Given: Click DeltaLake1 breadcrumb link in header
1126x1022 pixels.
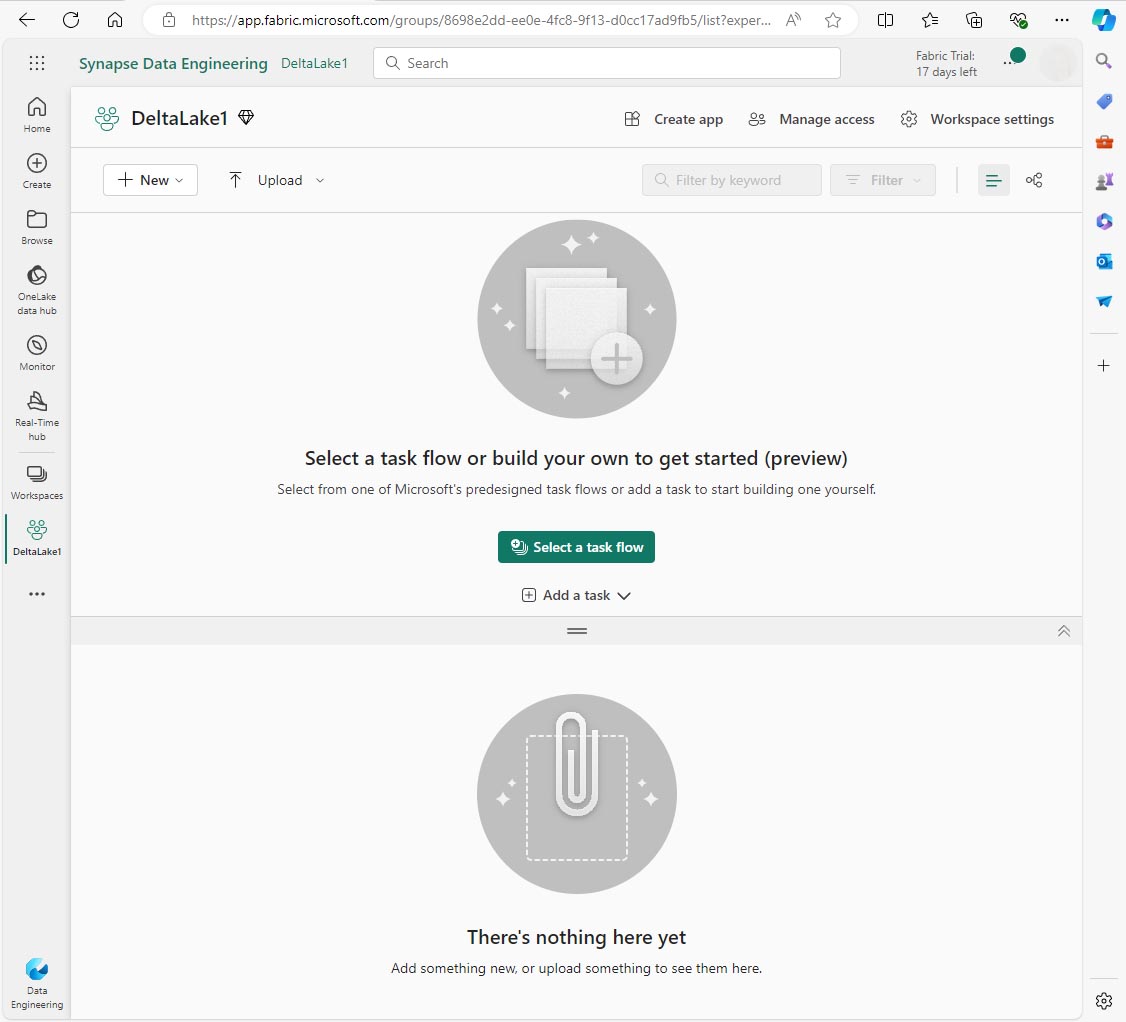Looking at the screenshot, I should point(314,63).
